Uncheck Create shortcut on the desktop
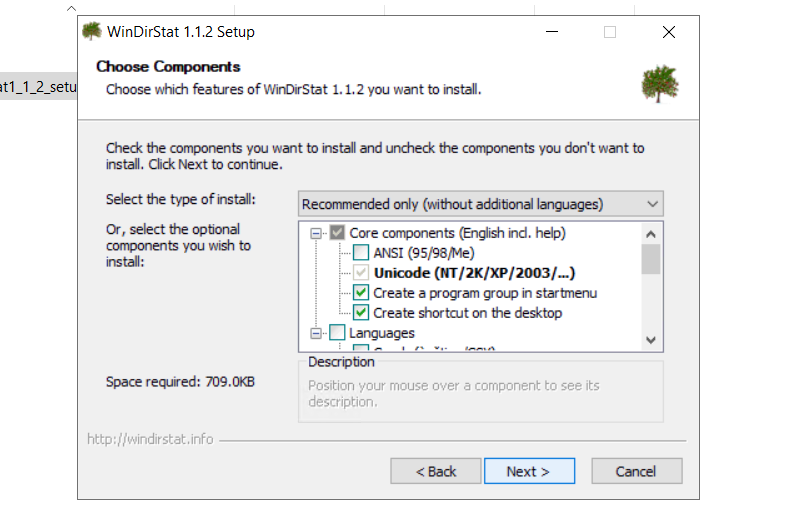800x530 pixels. click(x=361, y=312)
